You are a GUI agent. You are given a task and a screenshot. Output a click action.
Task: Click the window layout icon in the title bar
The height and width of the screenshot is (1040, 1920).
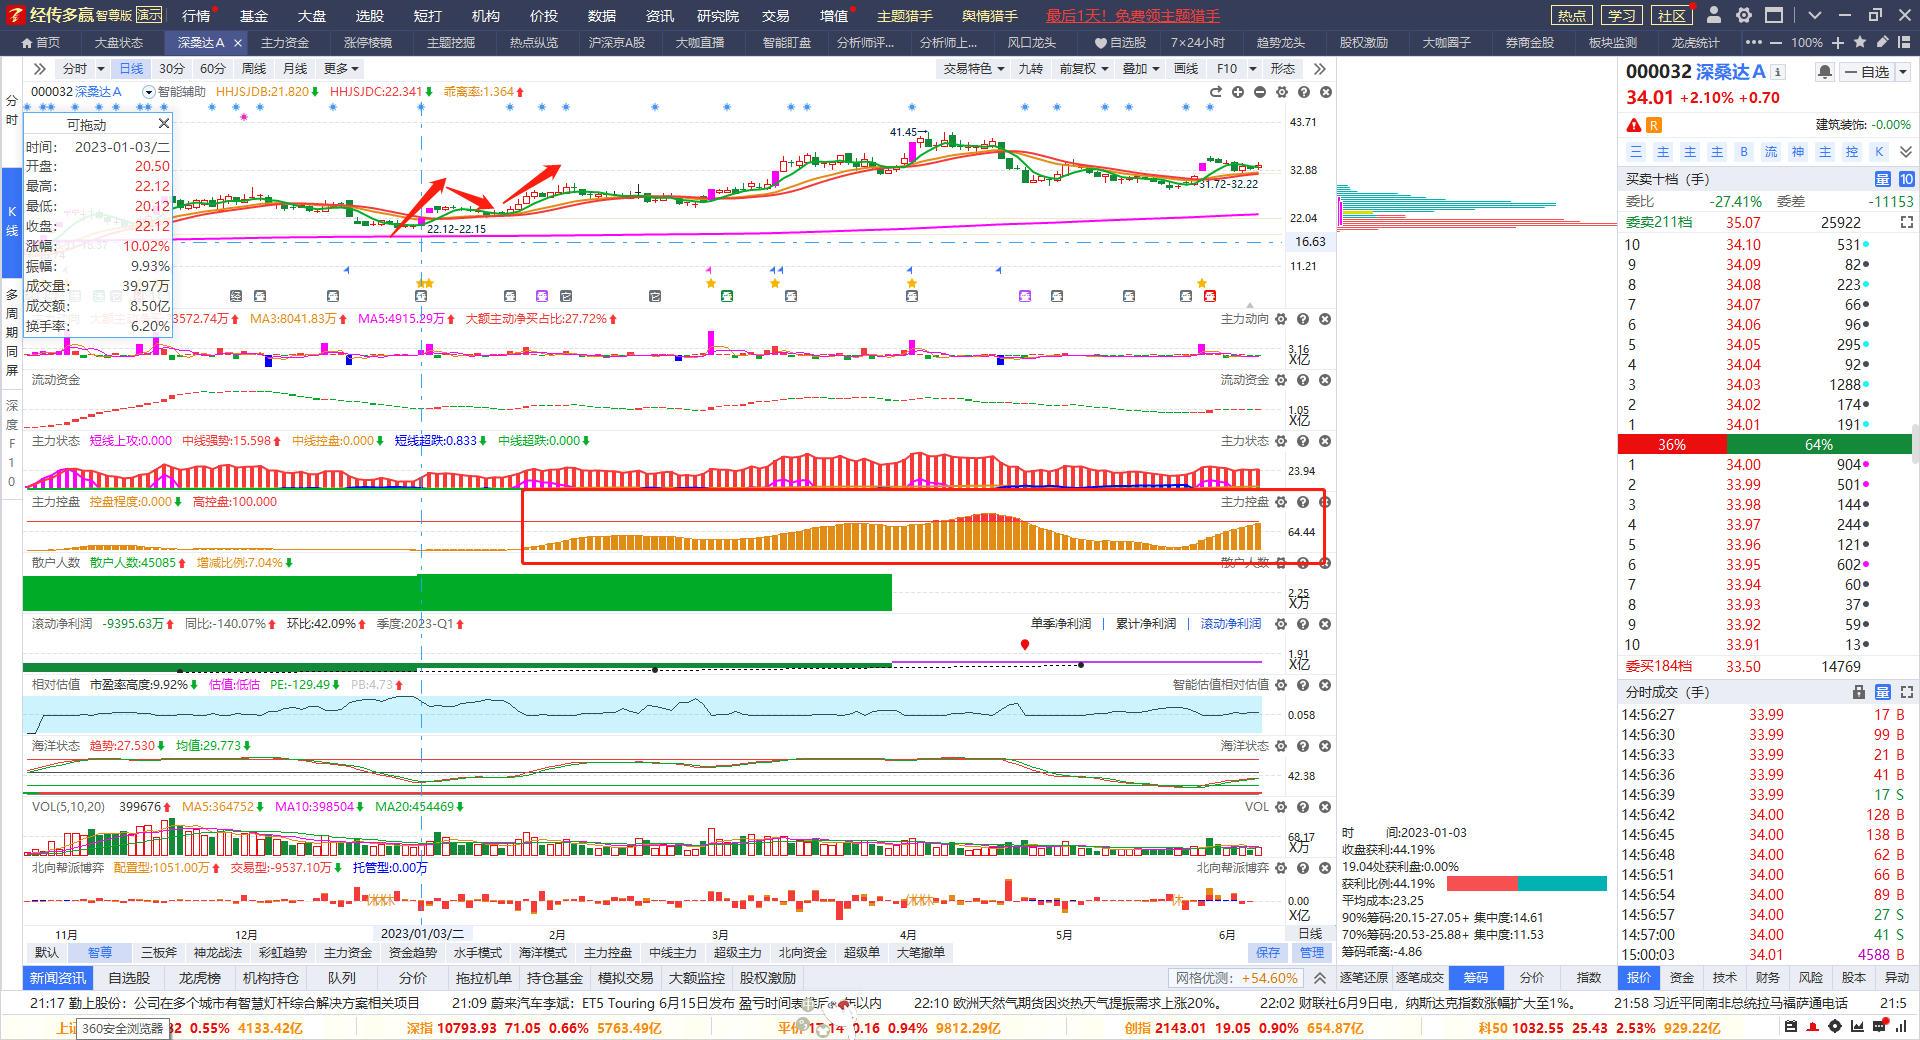[1774, 15]
